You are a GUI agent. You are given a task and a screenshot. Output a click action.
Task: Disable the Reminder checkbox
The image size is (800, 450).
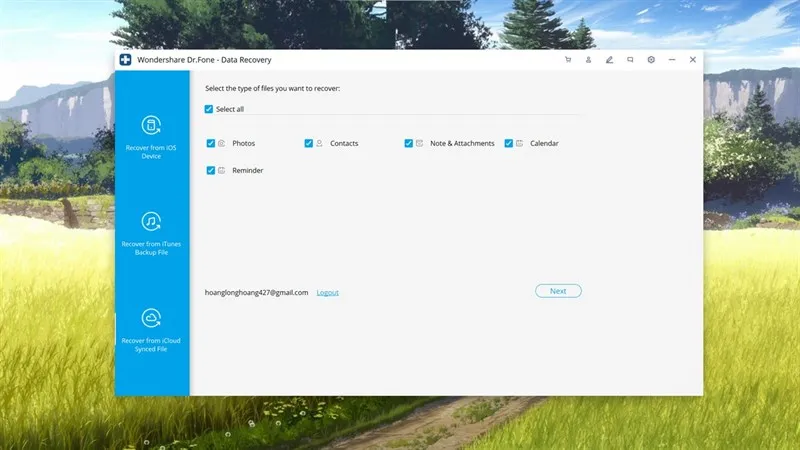211,170
